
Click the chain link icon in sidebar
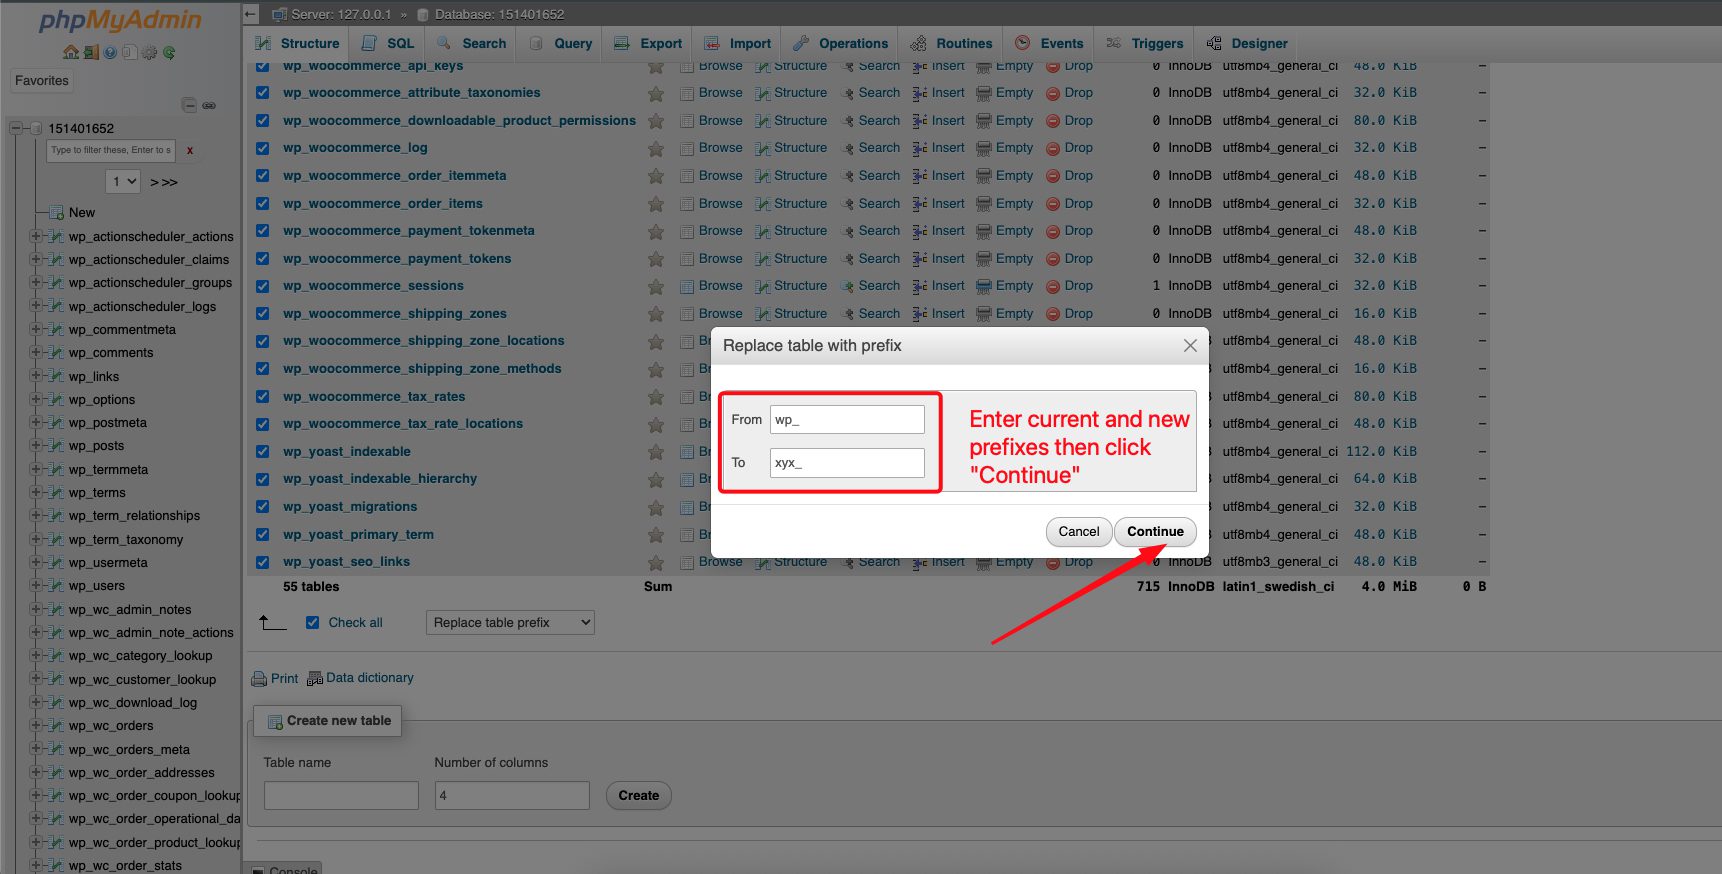point(209,105)
